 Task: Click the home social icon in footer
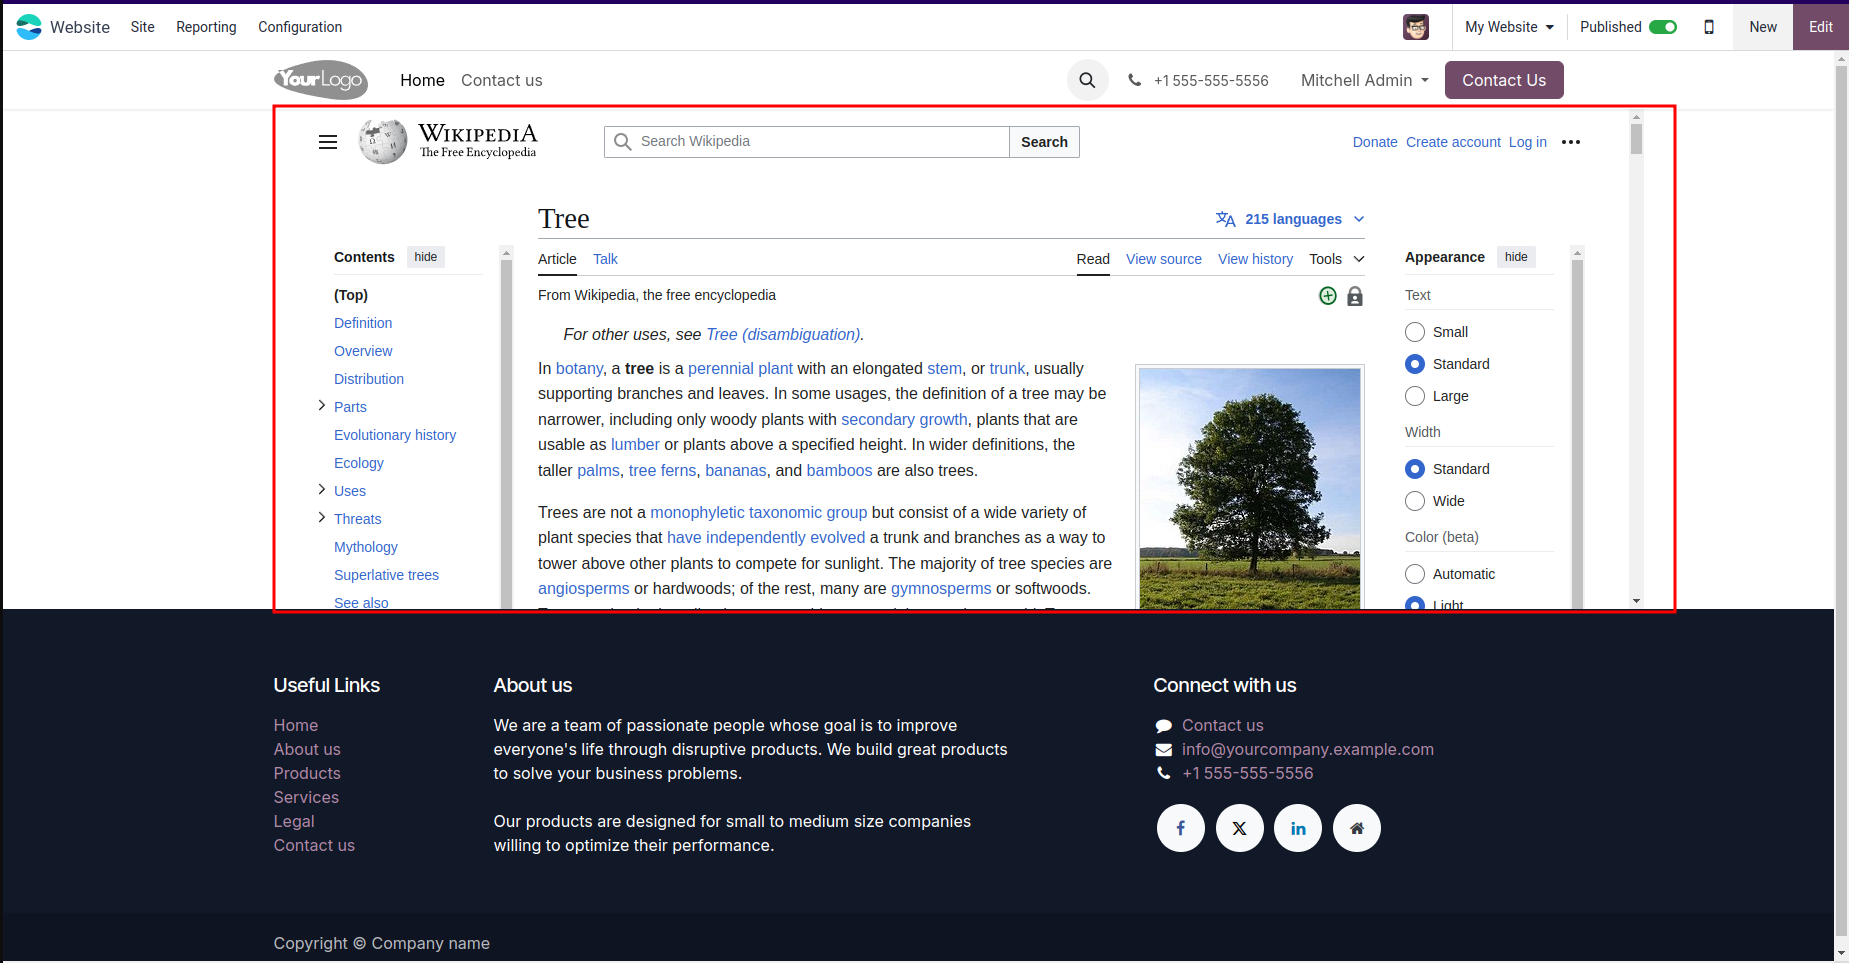[1357, 828]
